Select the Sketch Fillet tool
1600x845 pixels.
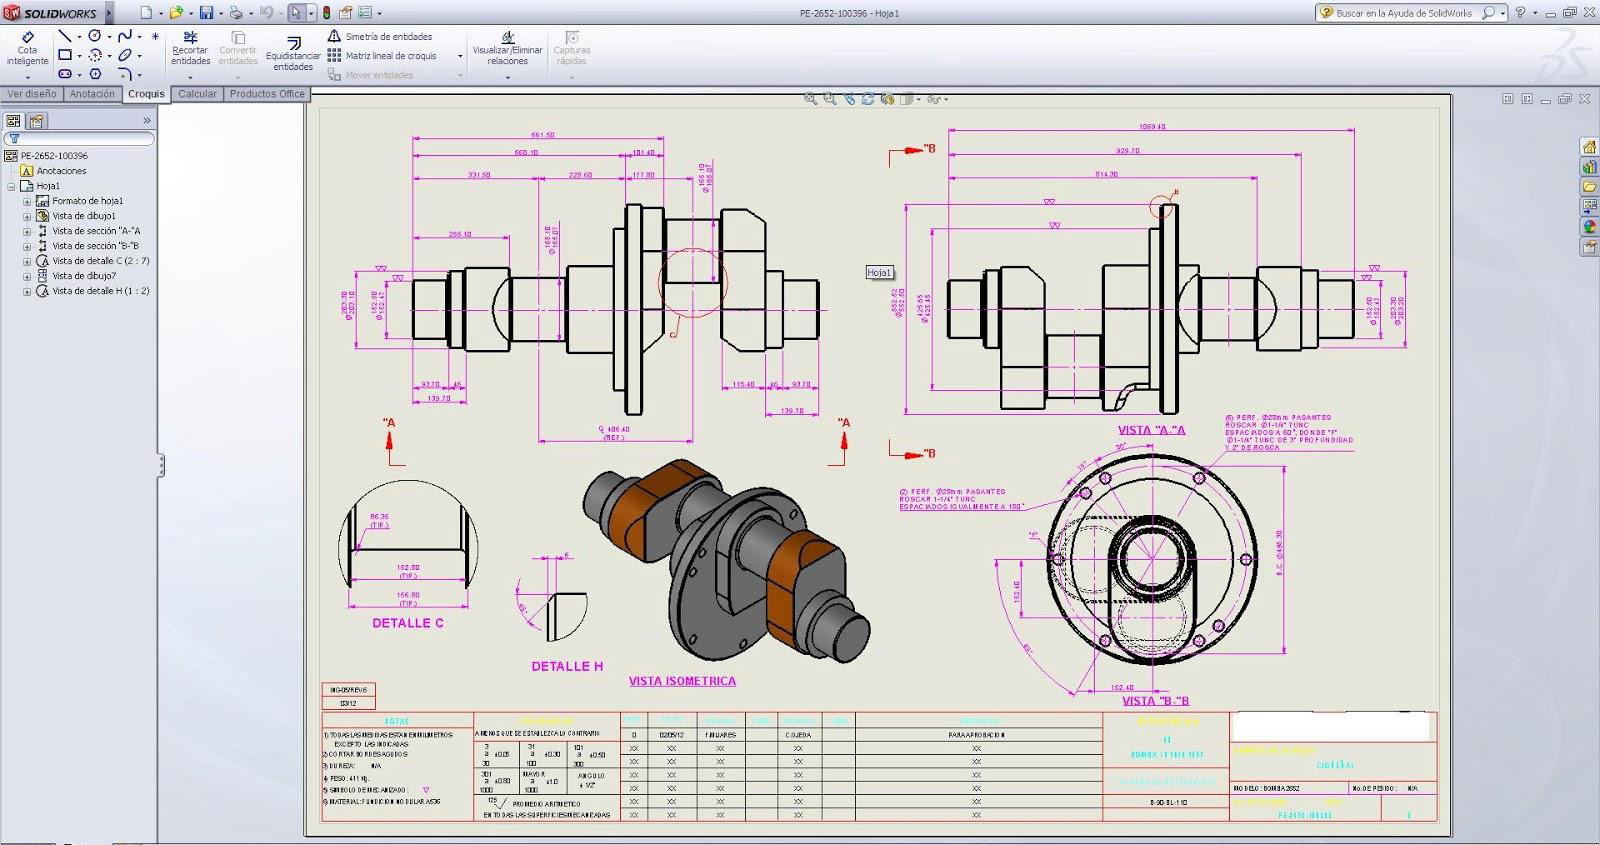125,74
